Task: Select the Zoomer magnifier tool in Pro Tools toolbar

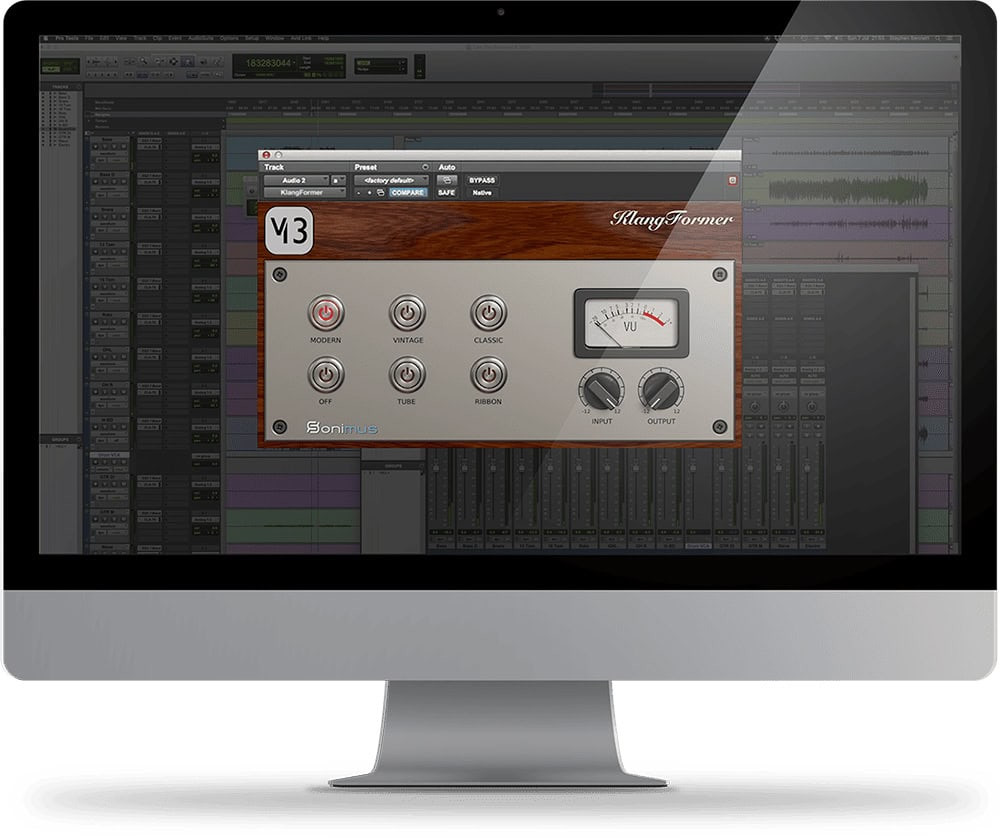Action: [x=145, y=61]
